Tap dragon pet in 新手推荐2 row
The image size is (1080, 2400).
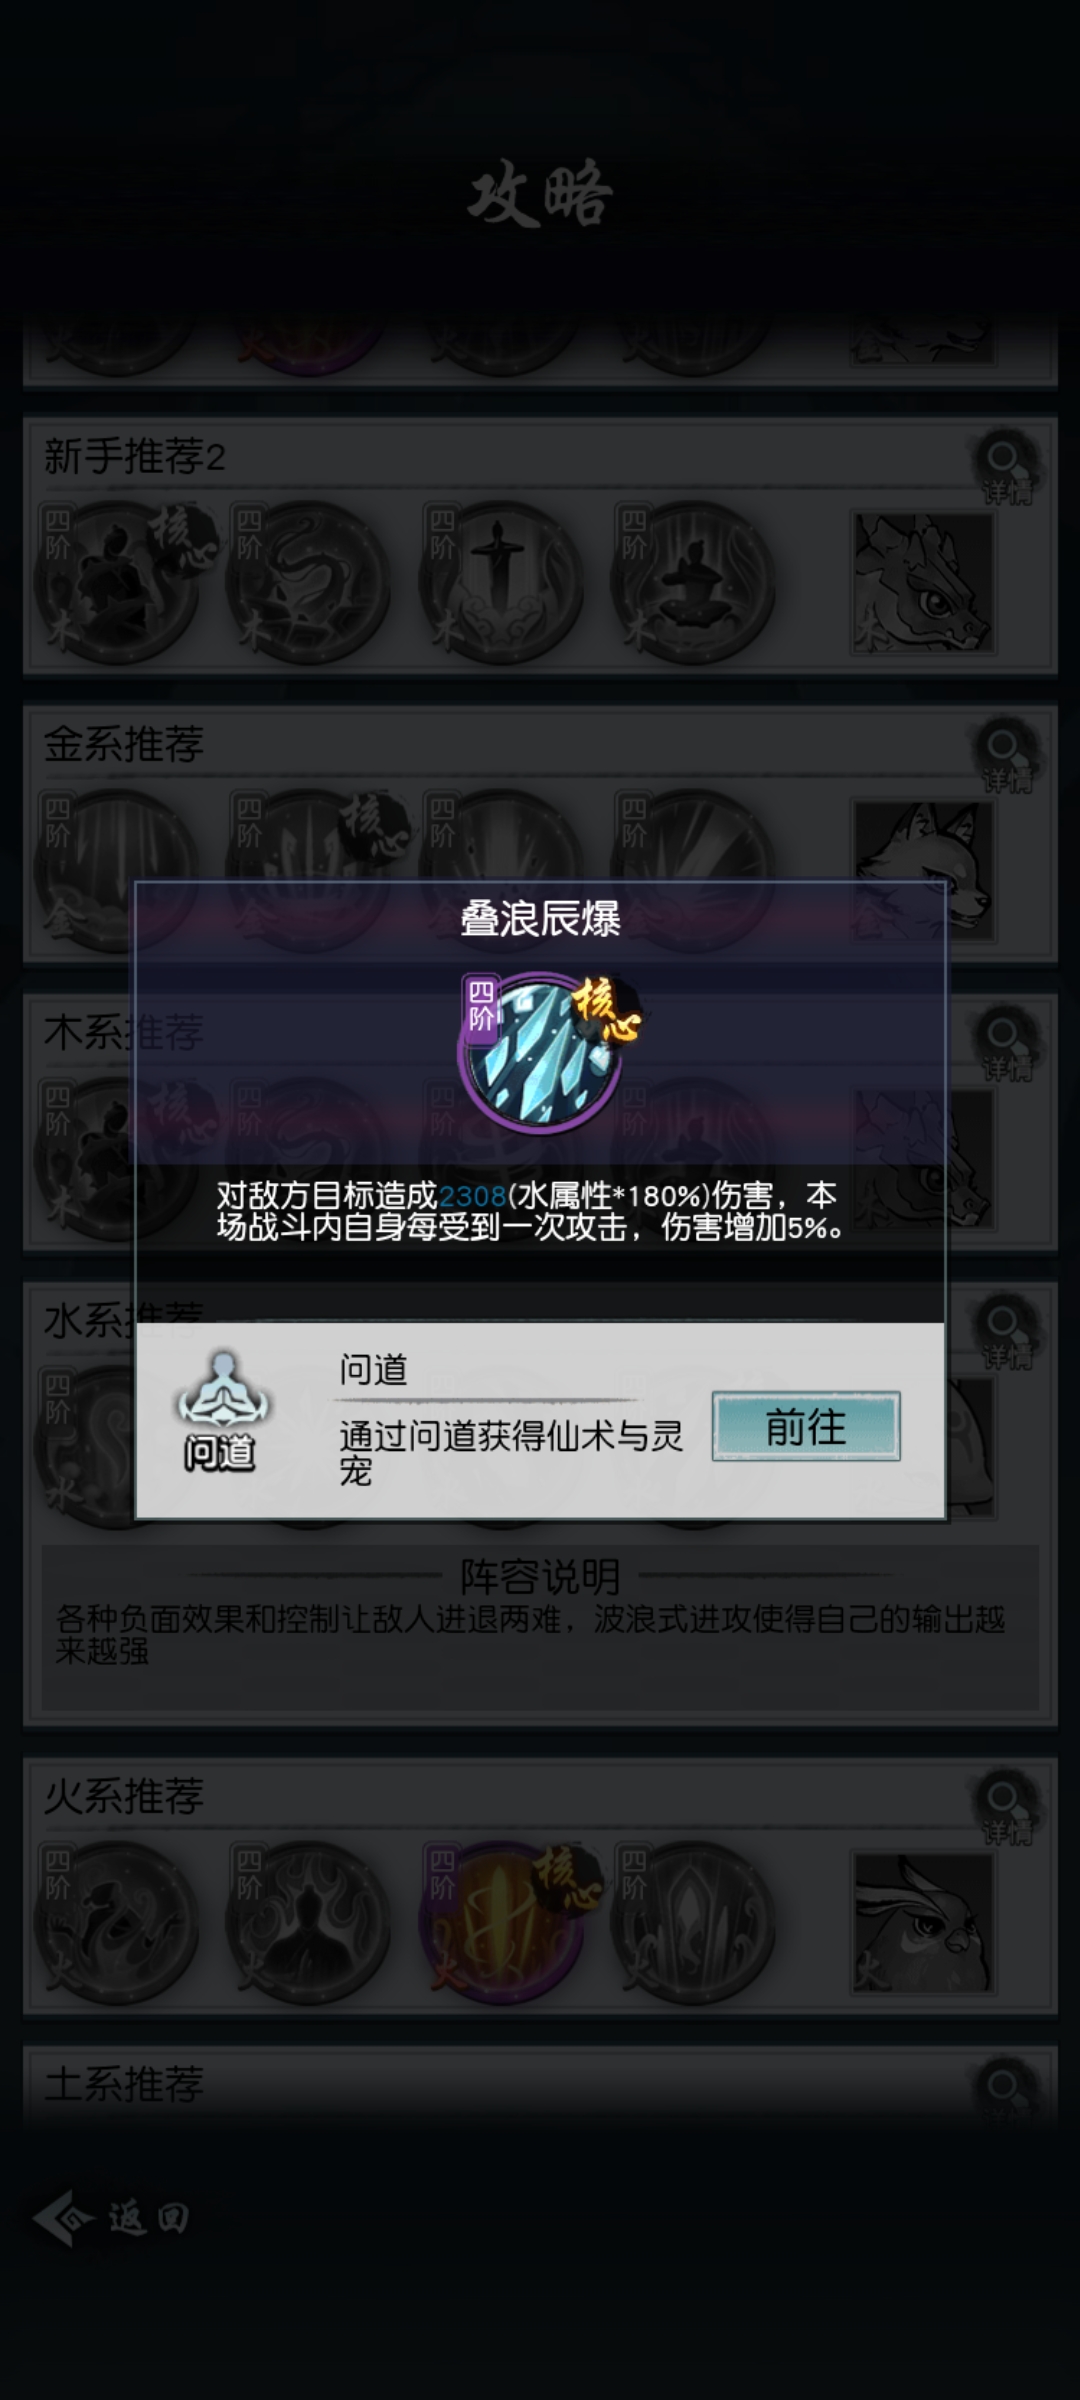923,583
